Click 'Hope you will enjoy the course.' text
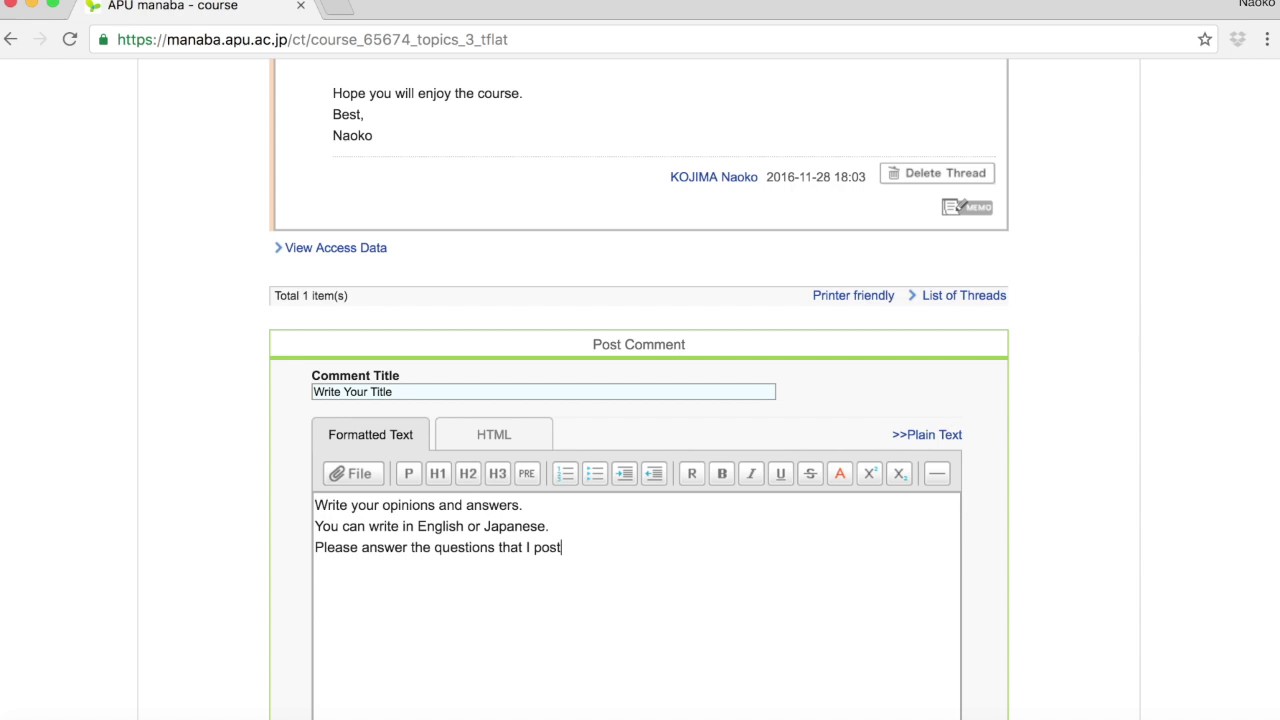Viewport: 1280px width, 720px height. 427,93
